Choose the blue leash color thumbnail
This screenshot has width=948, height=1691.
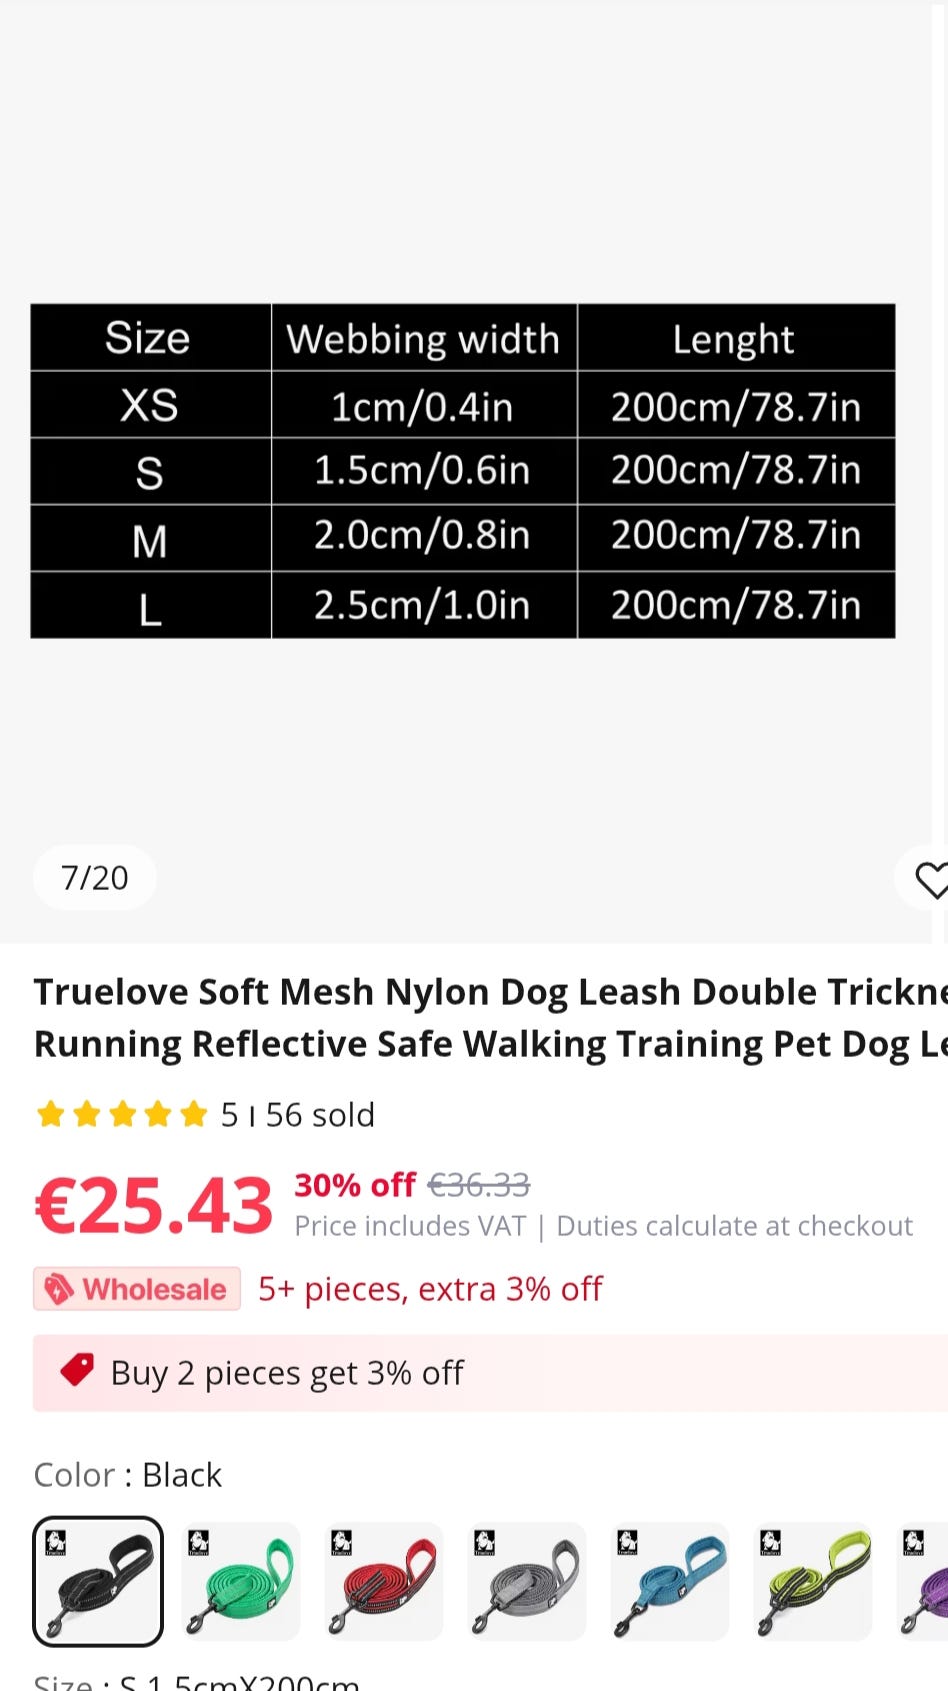coord(670,1581)
